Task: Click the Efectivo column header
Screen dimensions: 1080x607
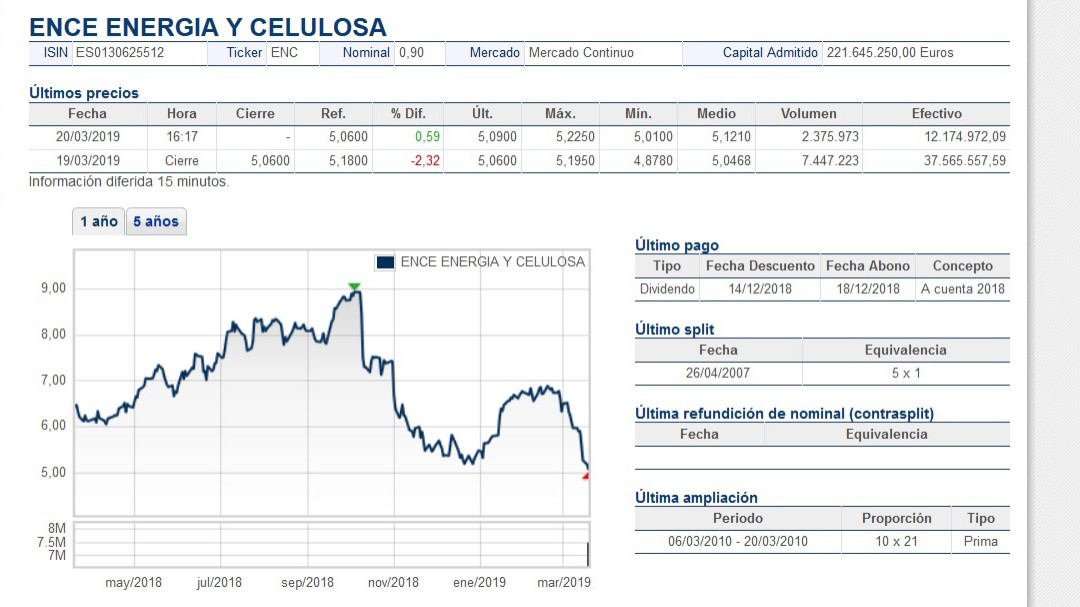Action: [x=937, y=114]
